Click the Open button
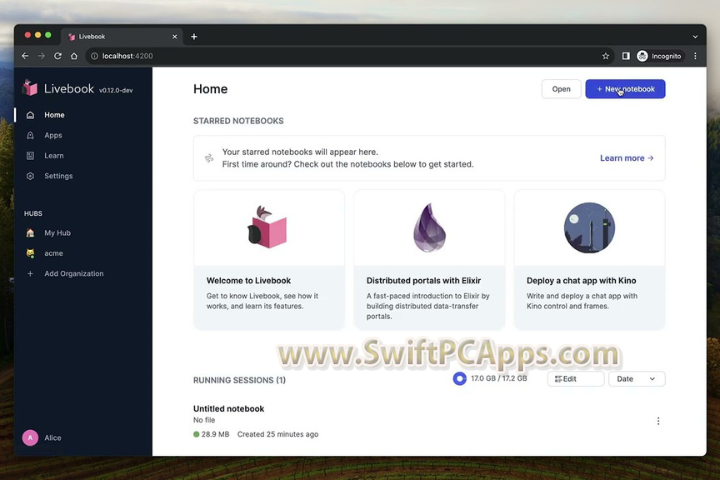This screenshot has height=480, width=720. (561, 89)
